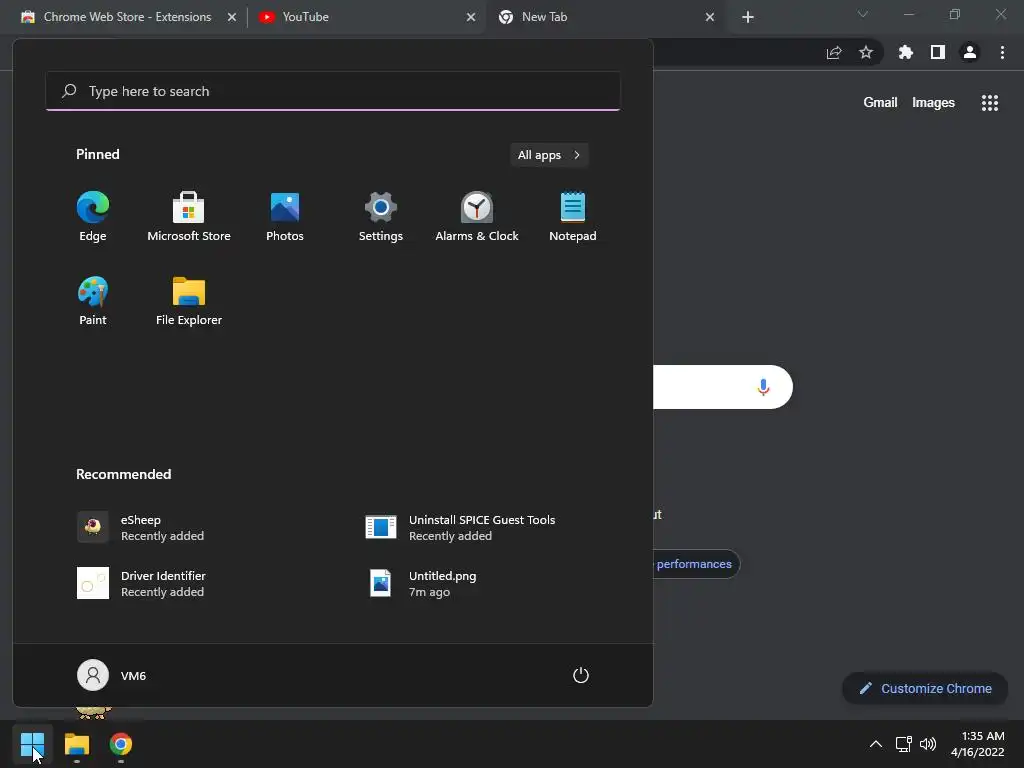Bookmark this page with star
This screenshot has width=1024, height=768.
coord(866,52)
